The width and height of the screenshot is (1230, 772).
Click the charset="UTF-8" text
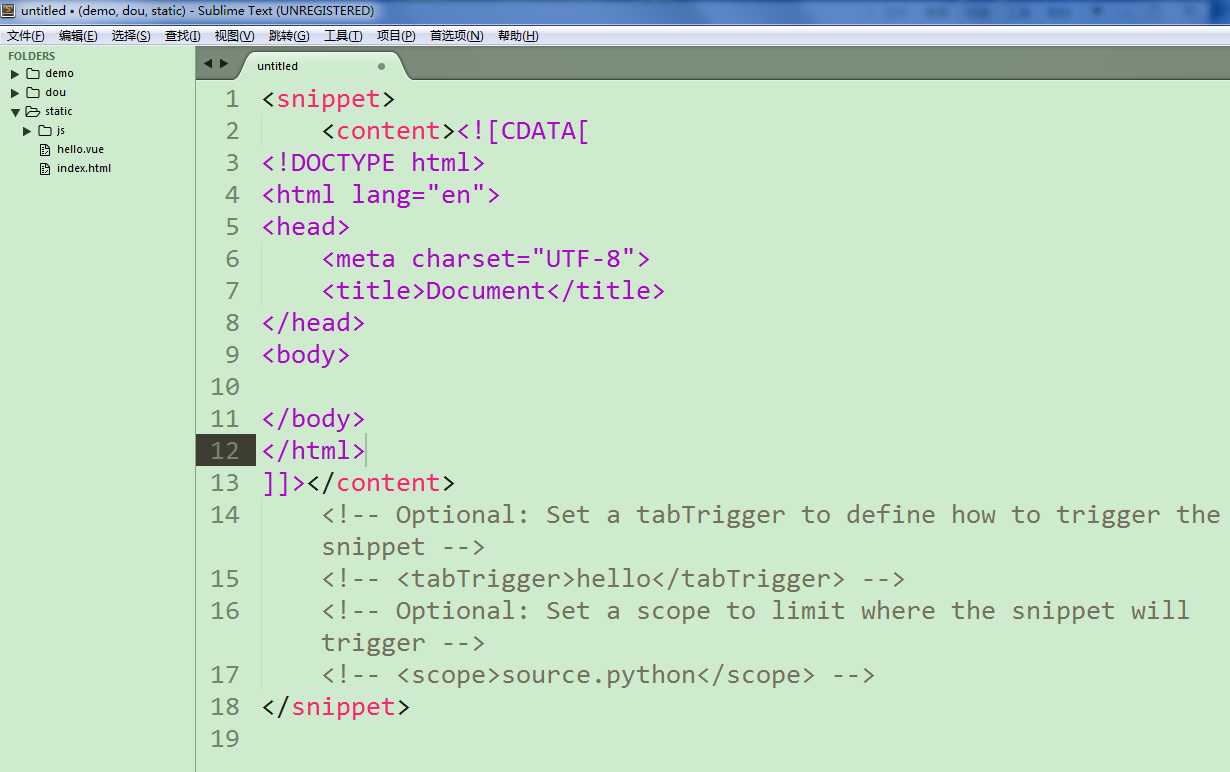click(524, 259)
